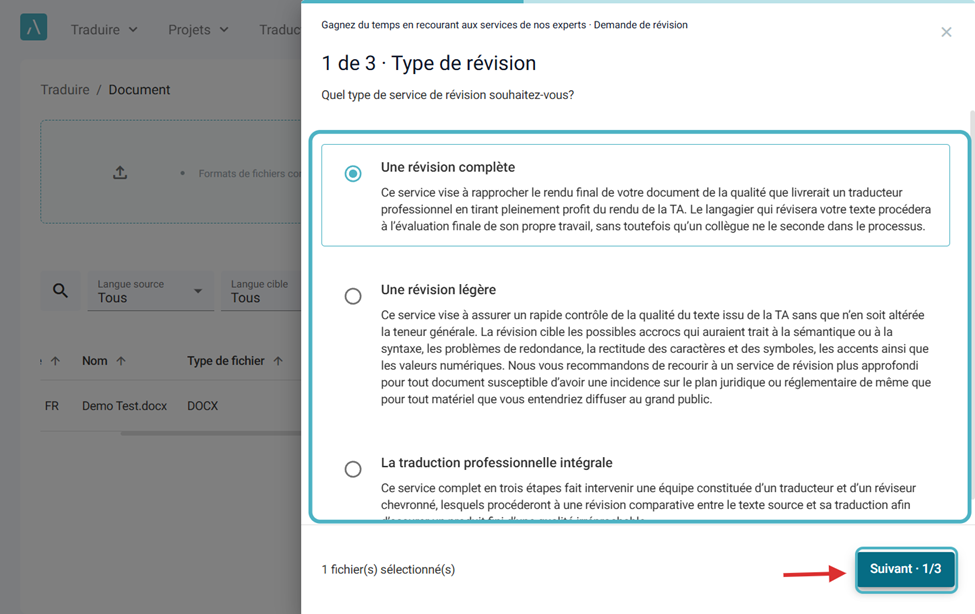The width and height of the screenshot is (975, 614).
Task: Close the revision request panel
Action: pos(946,32)
